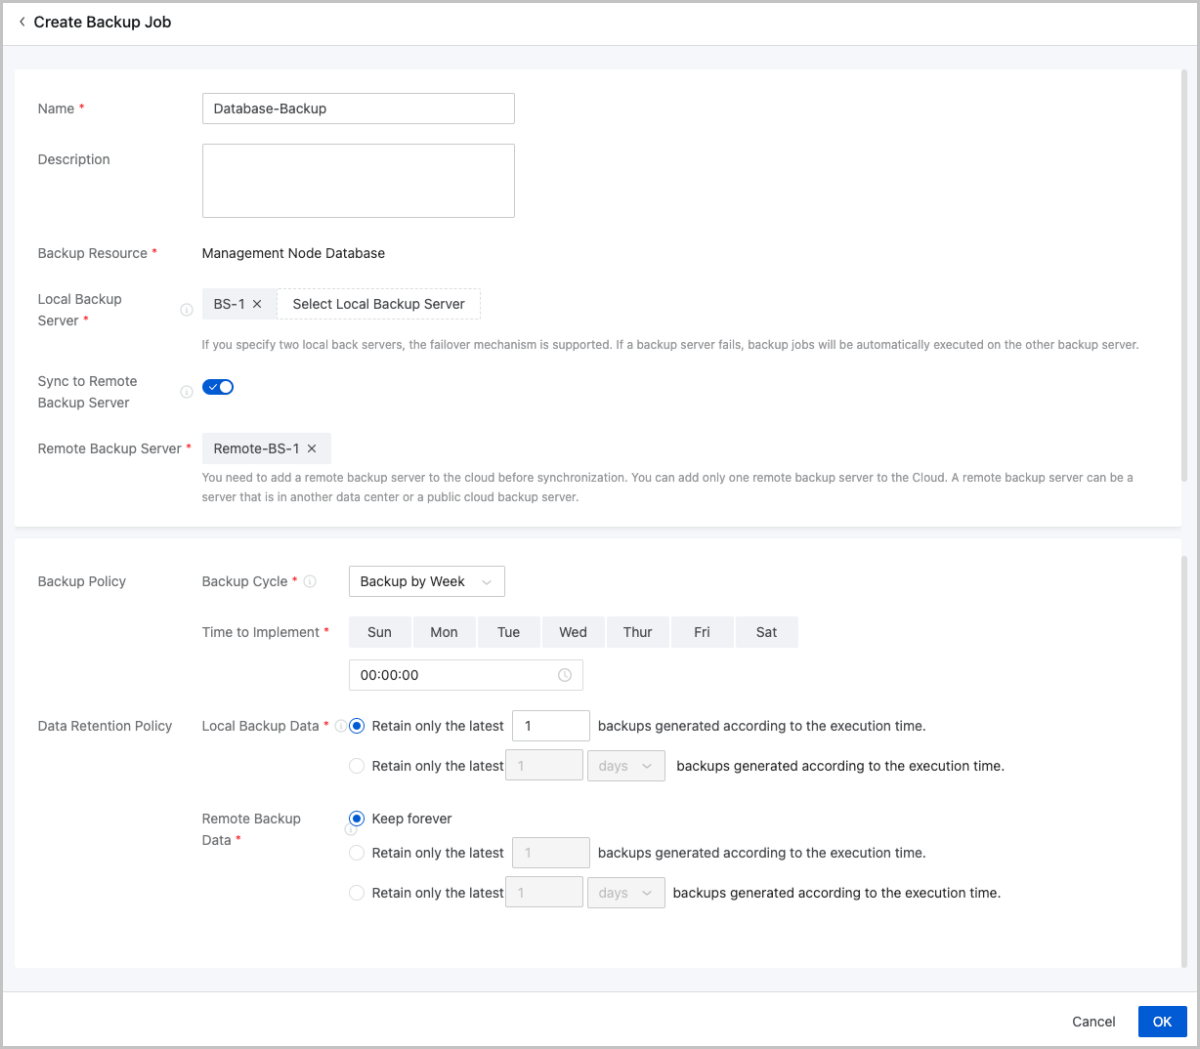
Task: Remove BS-1 local backup server tag
Action: tap(257, 304)
